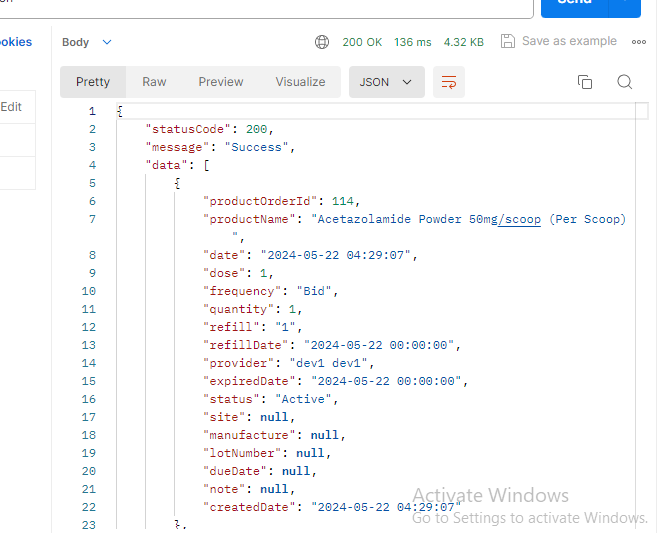Click the "data" key on line 4

[167, 165]
